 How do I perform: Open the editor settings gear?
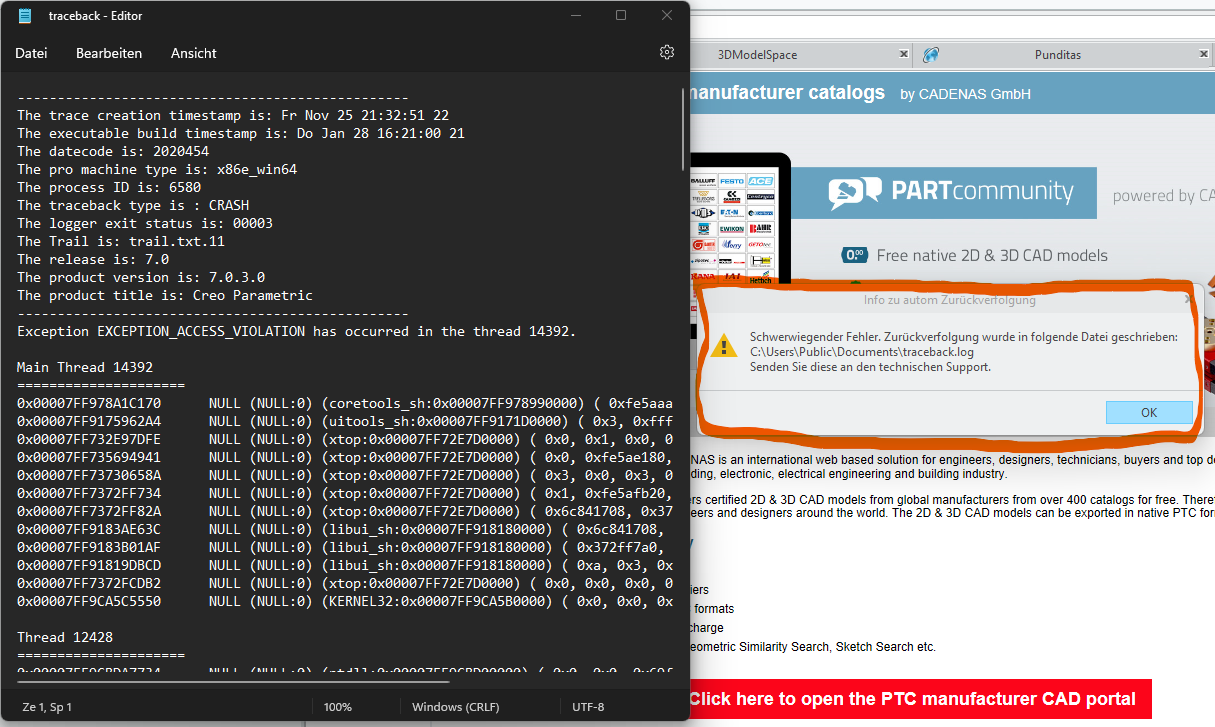[667, 52]
